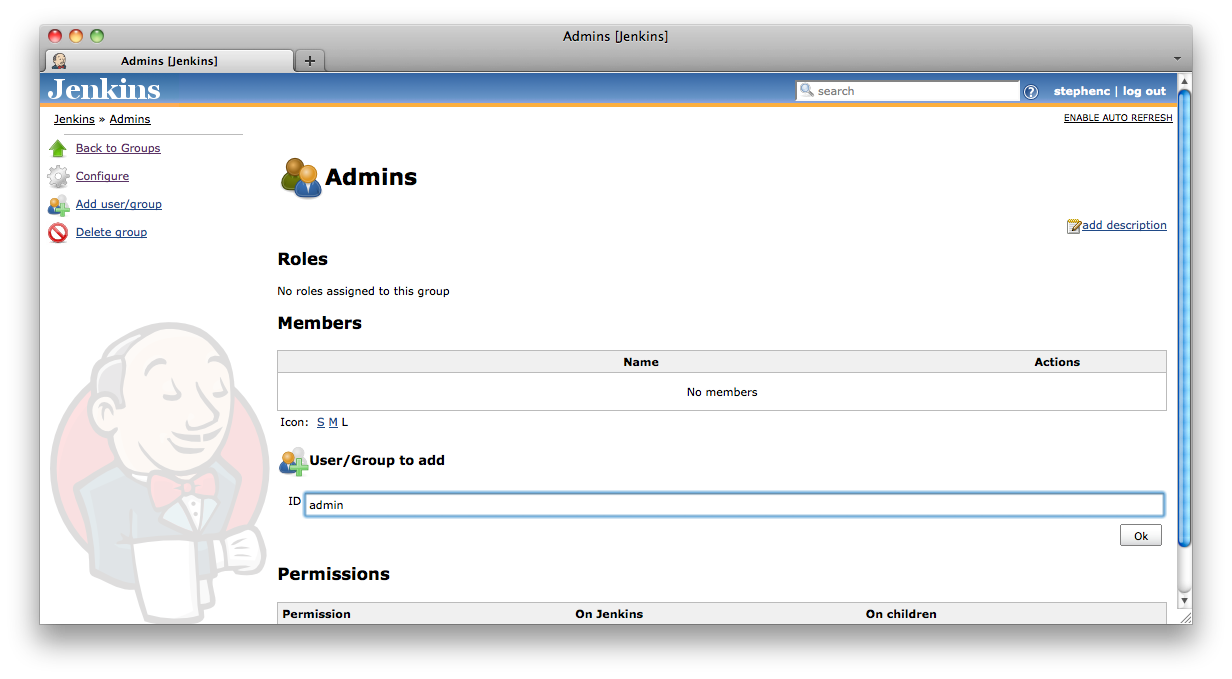Set icon size to M

[333, 422]
